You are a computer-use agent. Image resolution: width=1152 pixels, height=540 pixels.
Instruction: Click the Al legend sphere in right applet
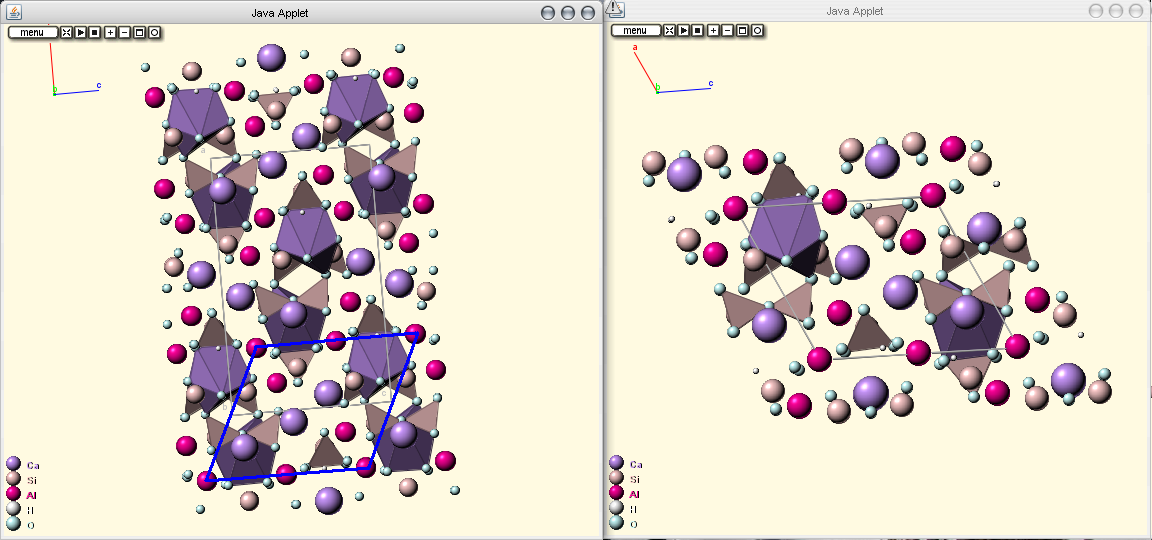[616, 493]
